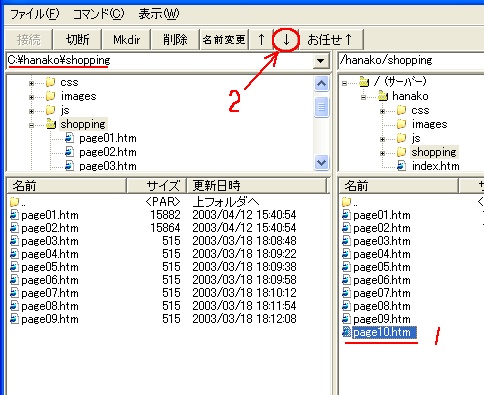Click the Mkdir button
This screenshot has width=484, height=395.
127,40
